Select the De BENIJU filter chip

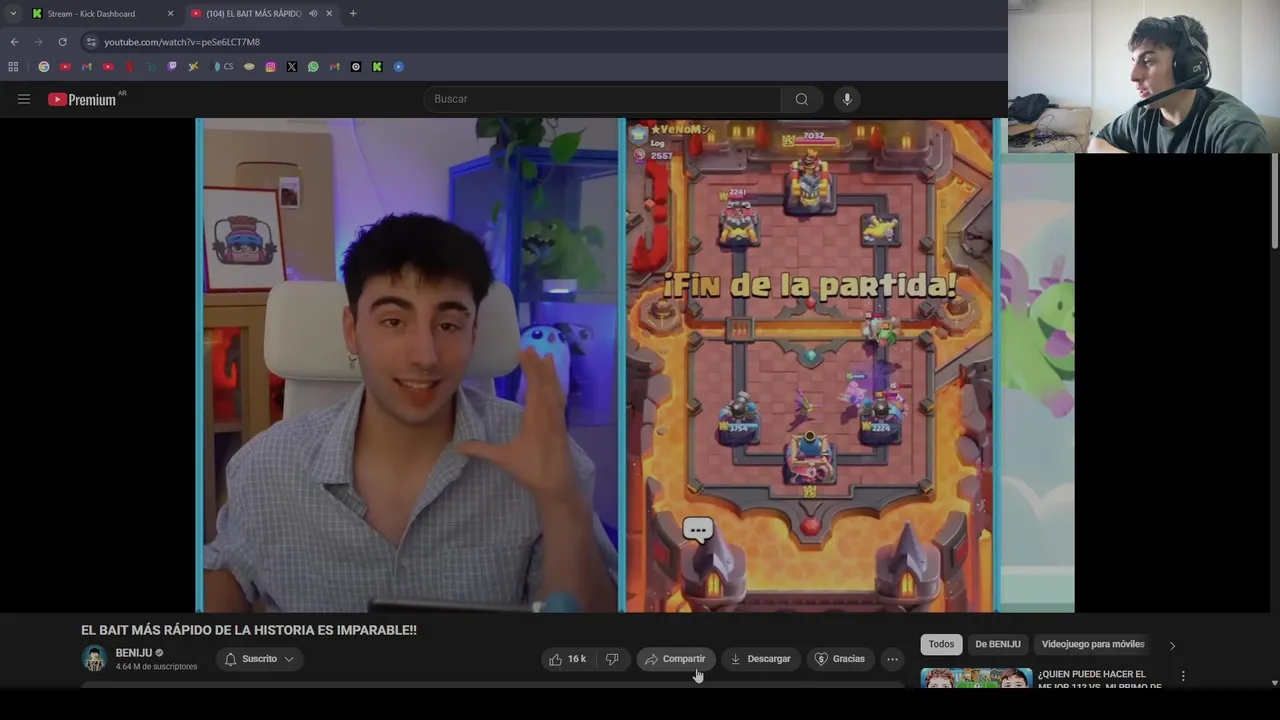(998, 644)
